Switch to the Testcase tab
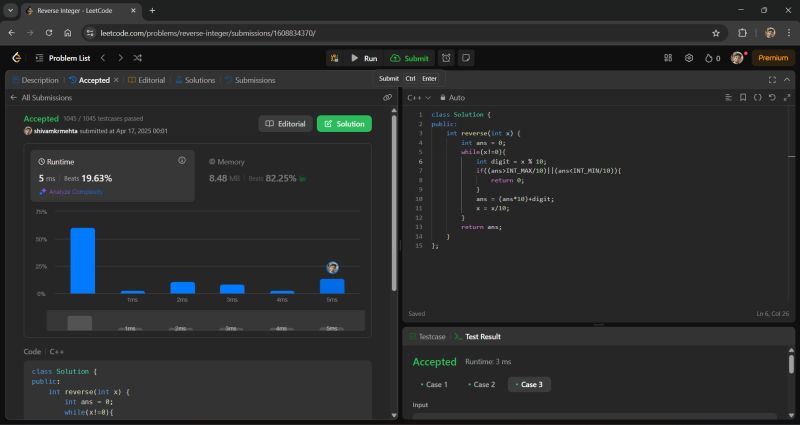Screen dimensions: 800x425 (x=428, y=337)
